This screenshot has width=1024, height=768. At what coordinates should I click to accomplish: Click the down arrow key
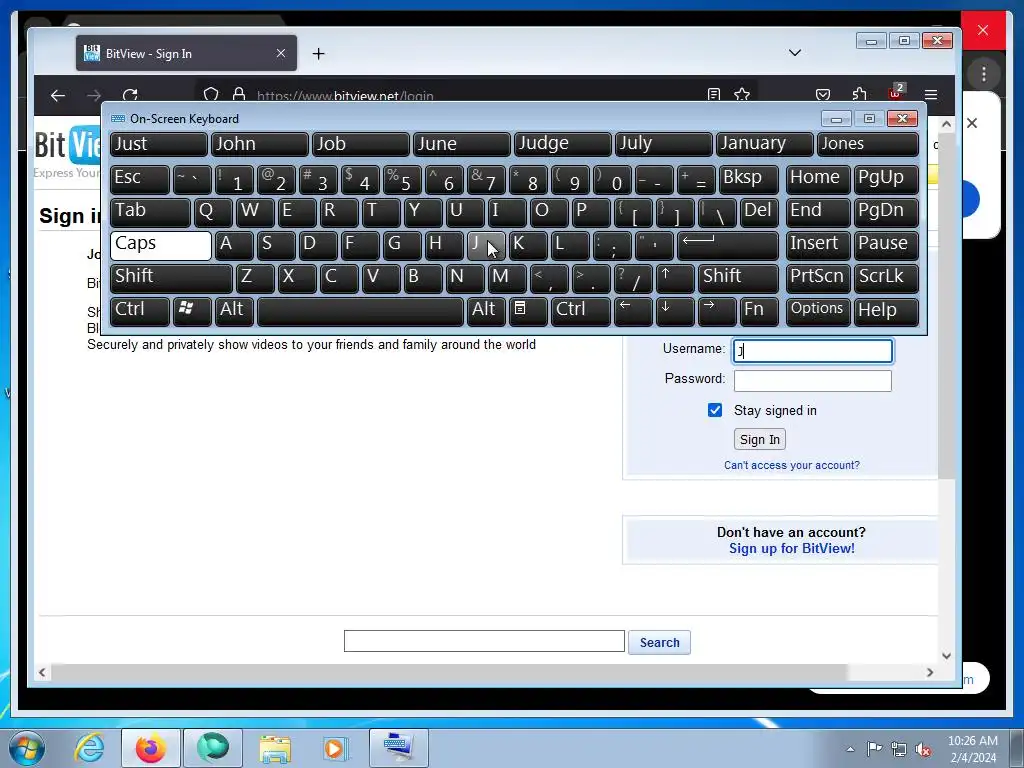(x=675, y=311)
